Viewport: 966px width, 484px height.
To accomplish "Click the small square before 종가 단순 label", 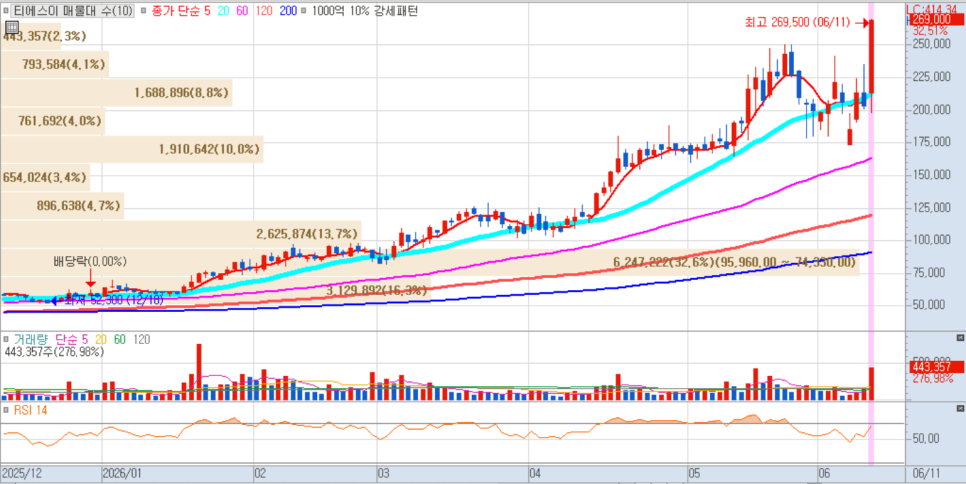I will 144,11.
